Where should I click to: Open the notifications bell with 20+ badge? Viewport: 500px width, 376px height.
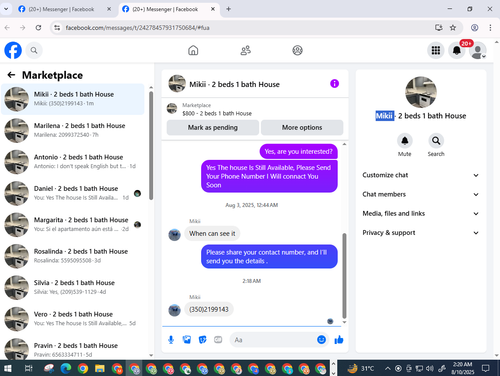pos(457,50)
